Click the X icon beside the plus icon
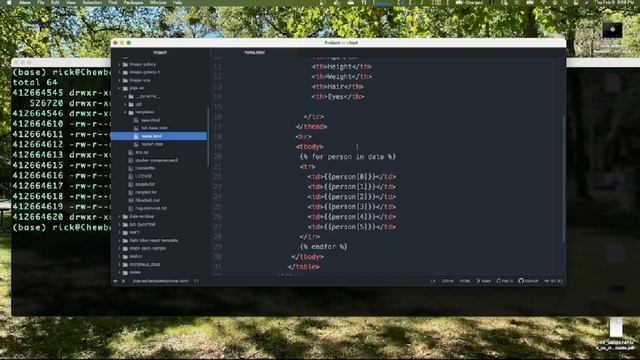Viewport: 640px width, 360px height. click(123, 281)
